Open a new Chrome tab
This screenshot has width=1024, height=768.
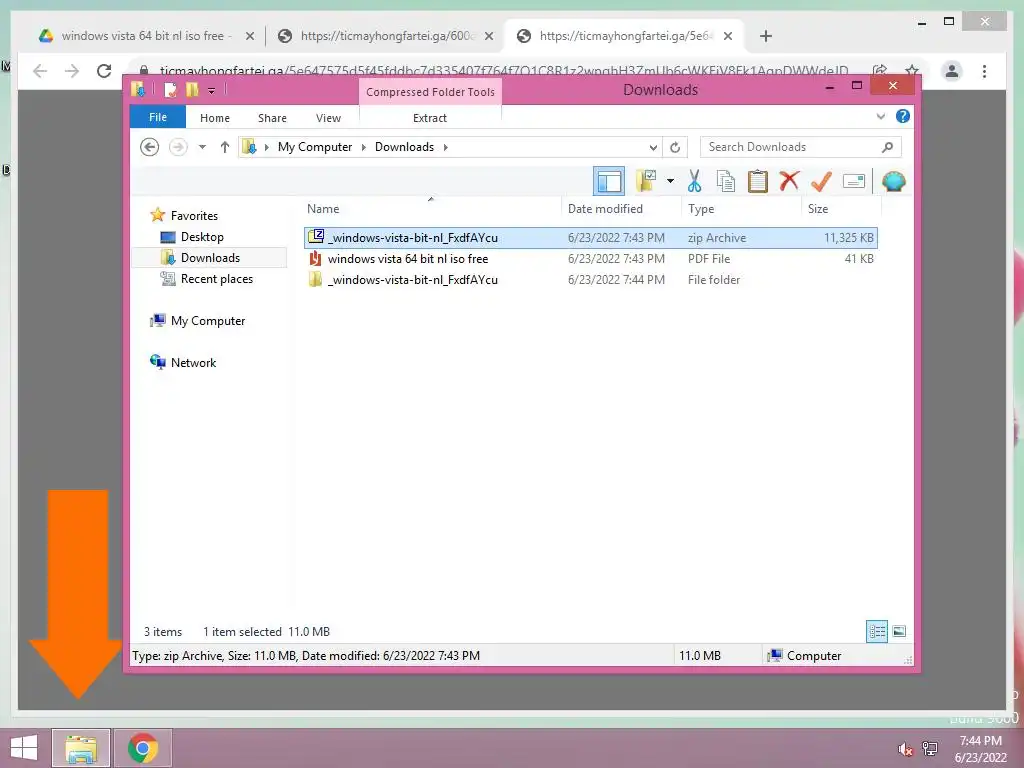click(x=766, y=36)
